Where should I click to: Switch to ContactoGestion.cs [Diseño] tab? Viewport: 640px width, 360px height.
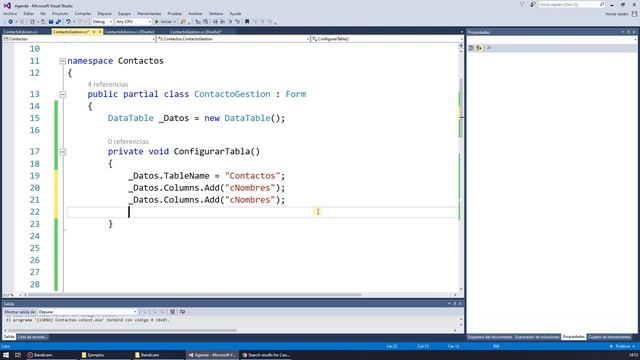coord(196,32)
